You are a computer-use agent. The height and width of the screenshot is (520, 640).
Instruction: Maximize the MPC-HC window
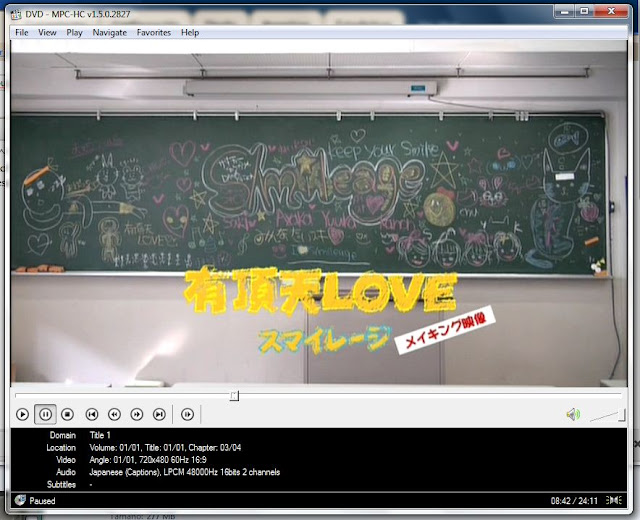(x=584, y=11)
